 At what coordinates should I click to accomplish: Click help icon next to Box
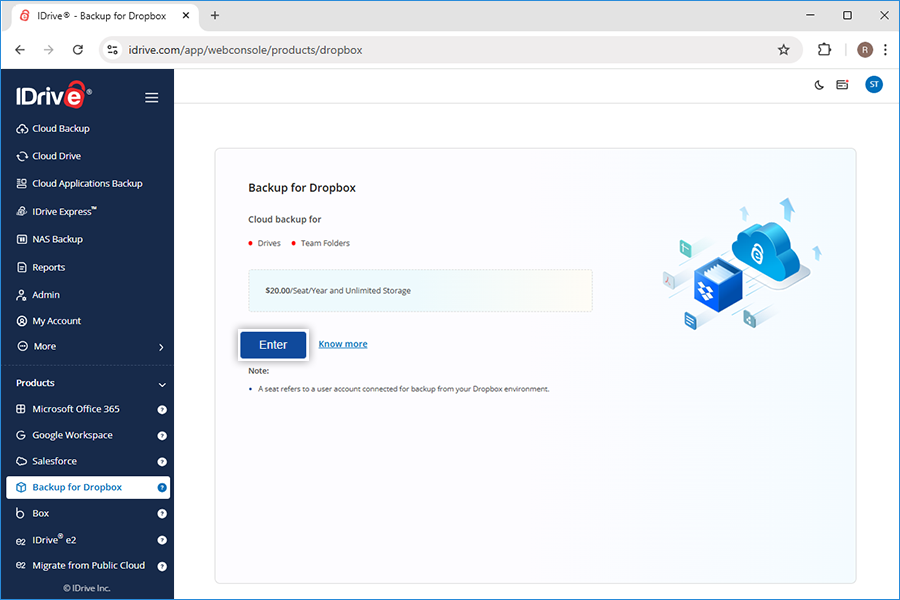click(x=162, y=514)
